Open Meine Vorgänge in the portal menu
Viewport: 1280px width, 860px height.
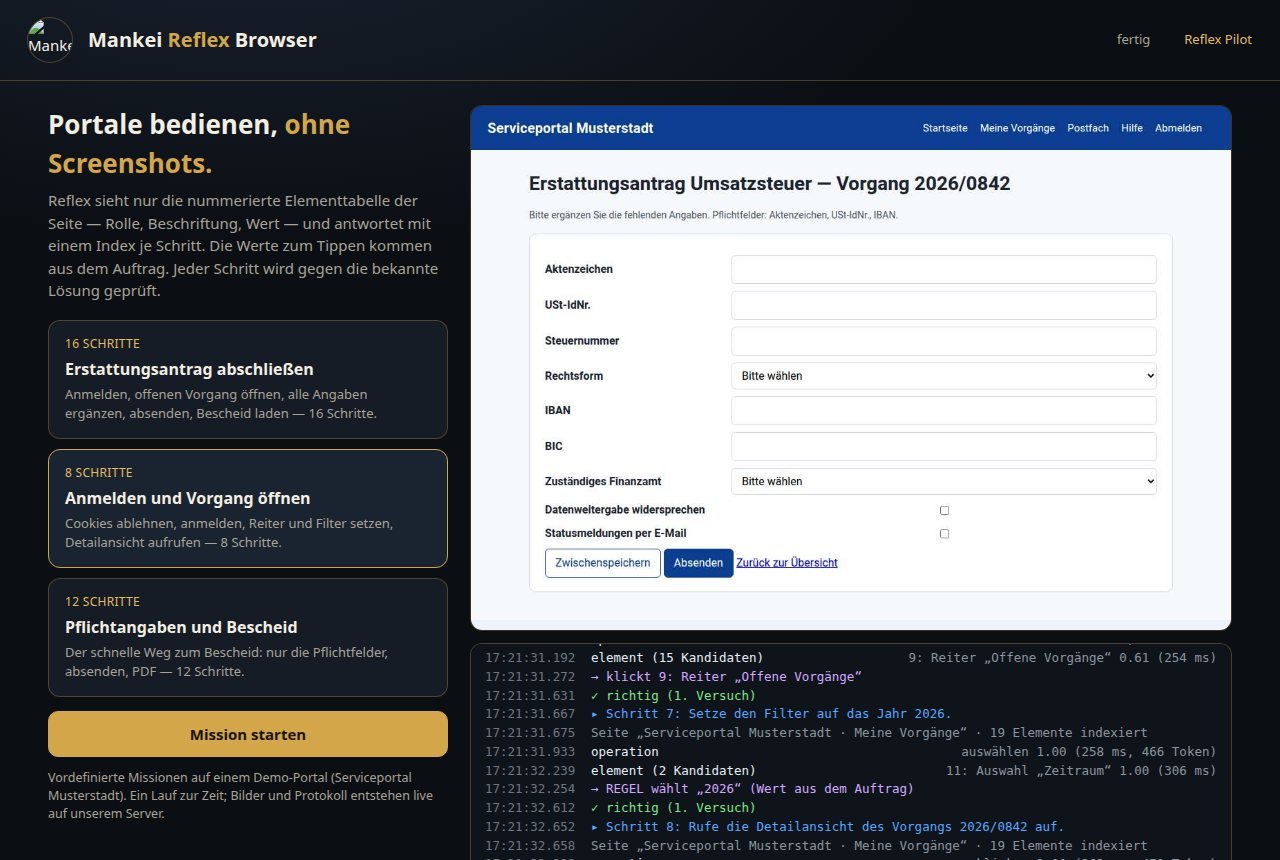1017,128
